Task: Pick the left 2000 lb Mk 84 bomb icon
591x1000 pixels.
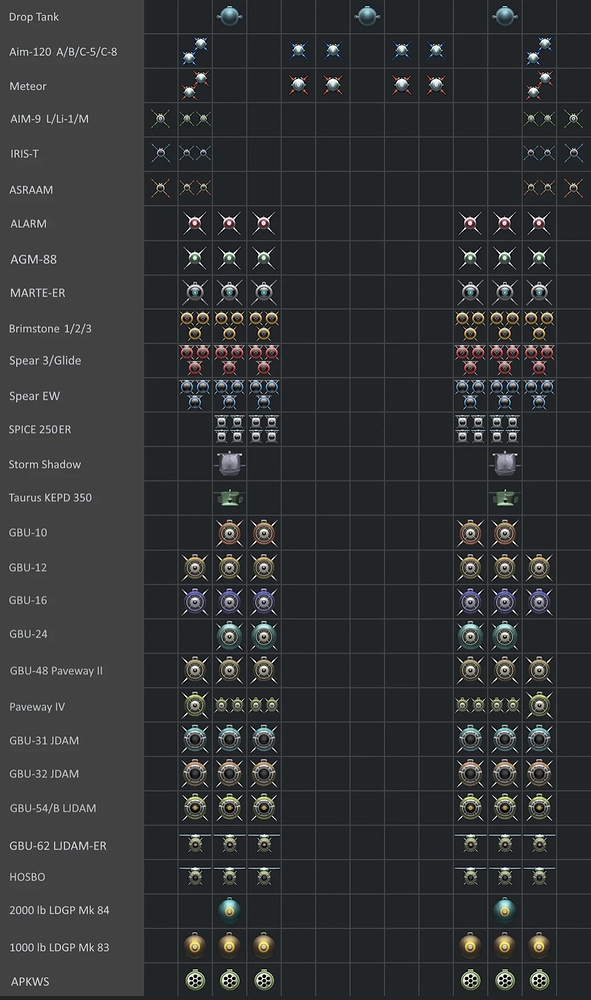Action: [230, 910]
